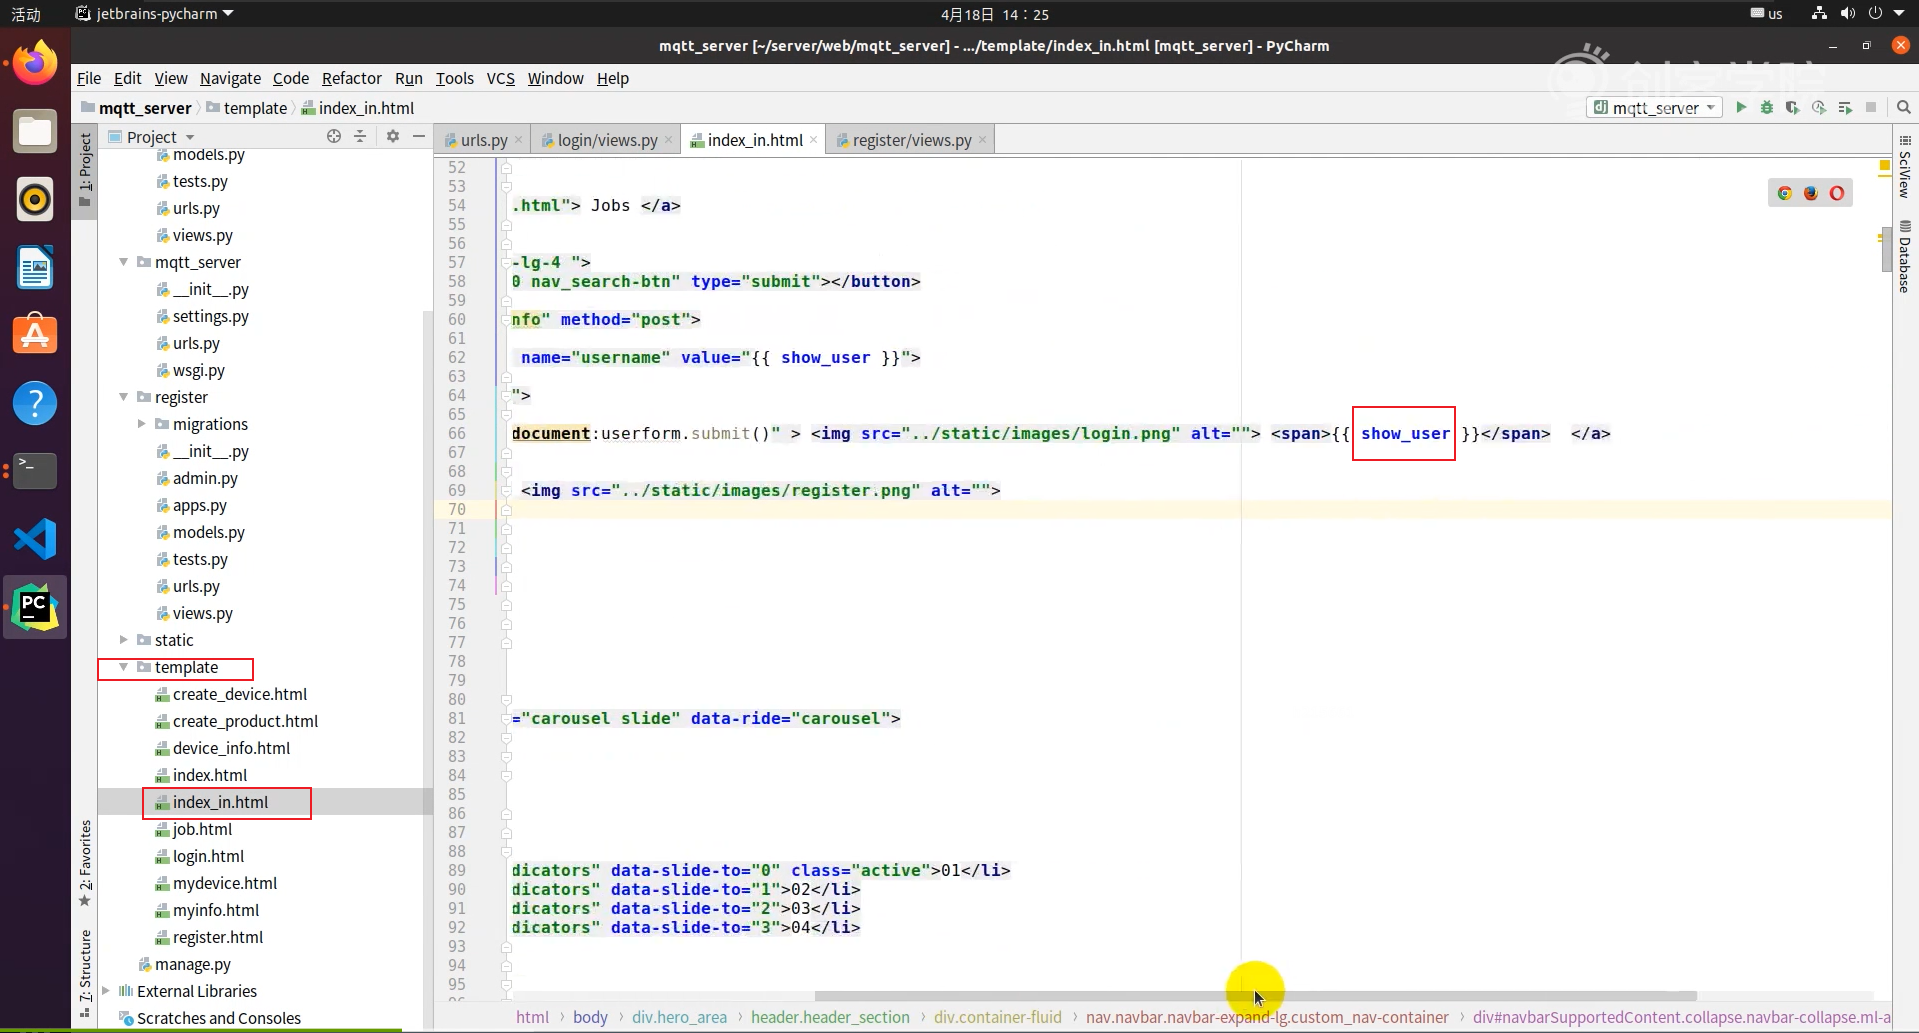The height and width of the screenshot is (1033, 1919).
Task: Open mqtt_server run configuration dropdown
Action: [1654, 107]
